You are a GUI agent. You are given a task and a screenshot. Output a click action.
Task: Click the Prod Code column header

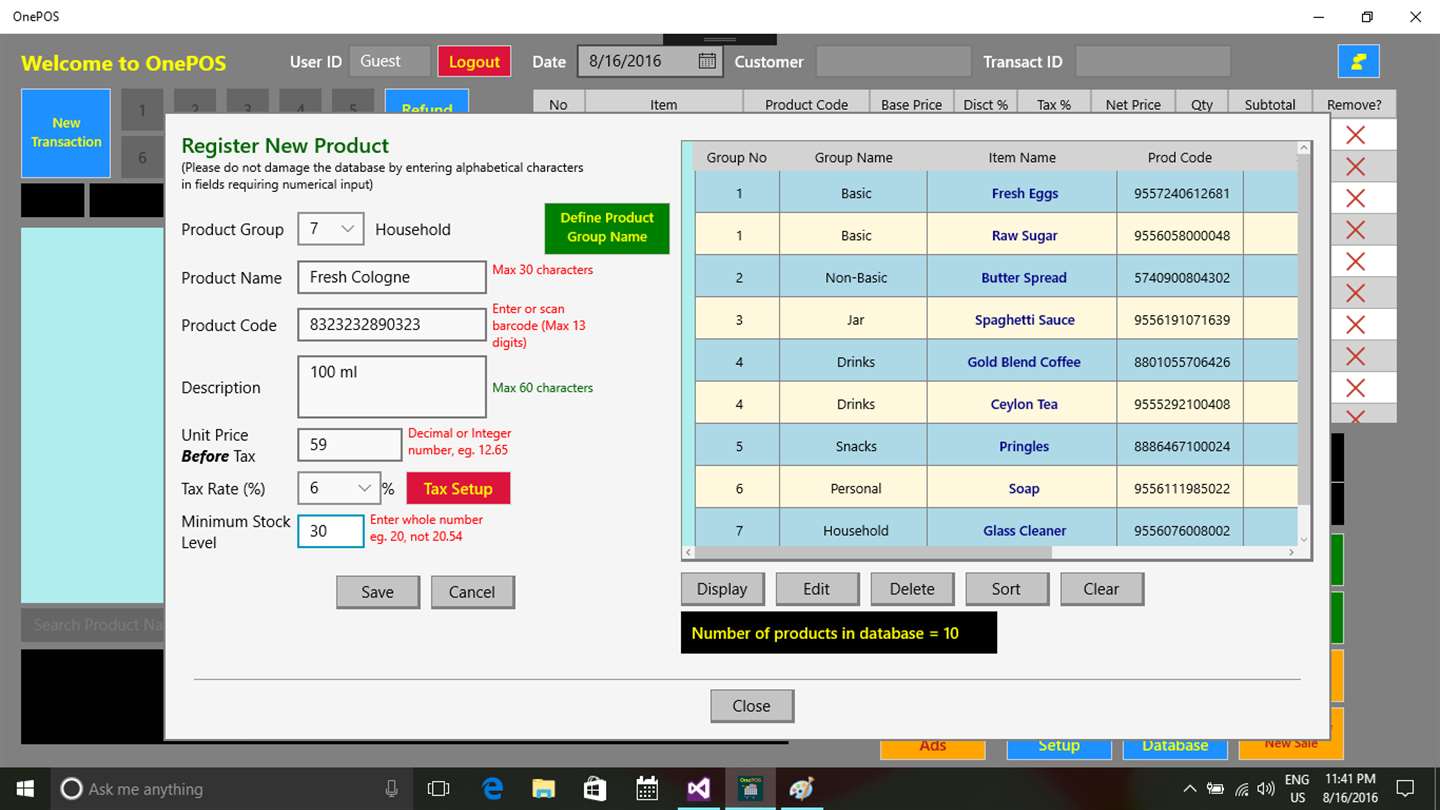click(1180, 157)
